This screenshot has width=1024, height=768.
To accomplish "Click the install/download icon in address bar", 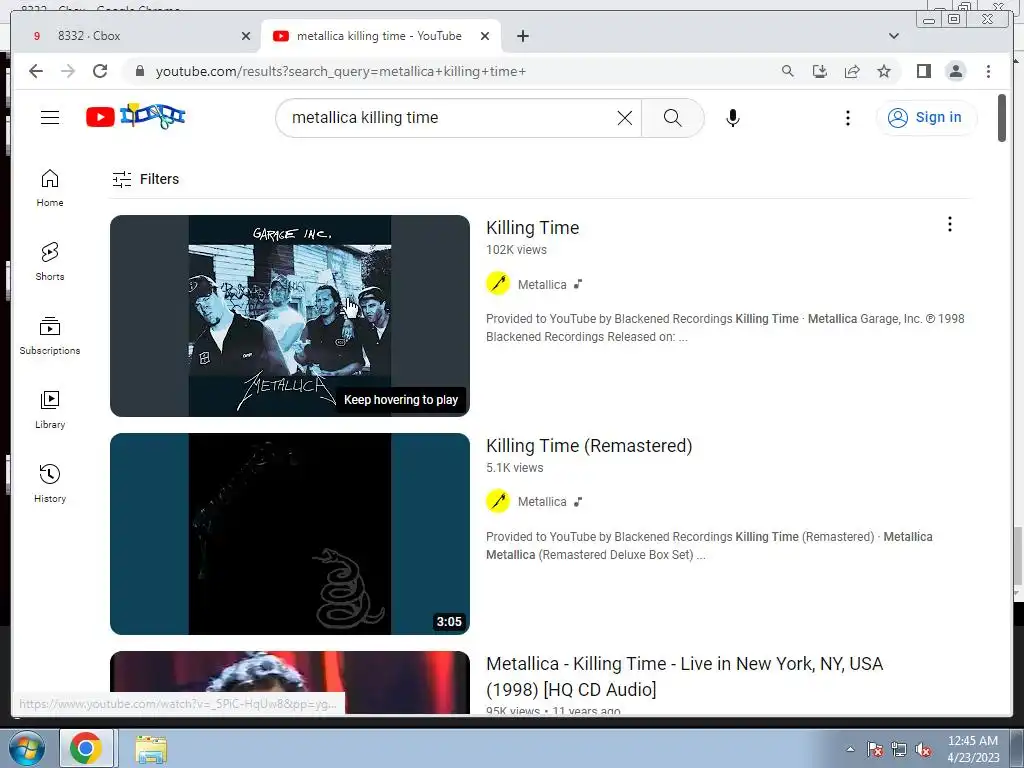I will (820, 71).
